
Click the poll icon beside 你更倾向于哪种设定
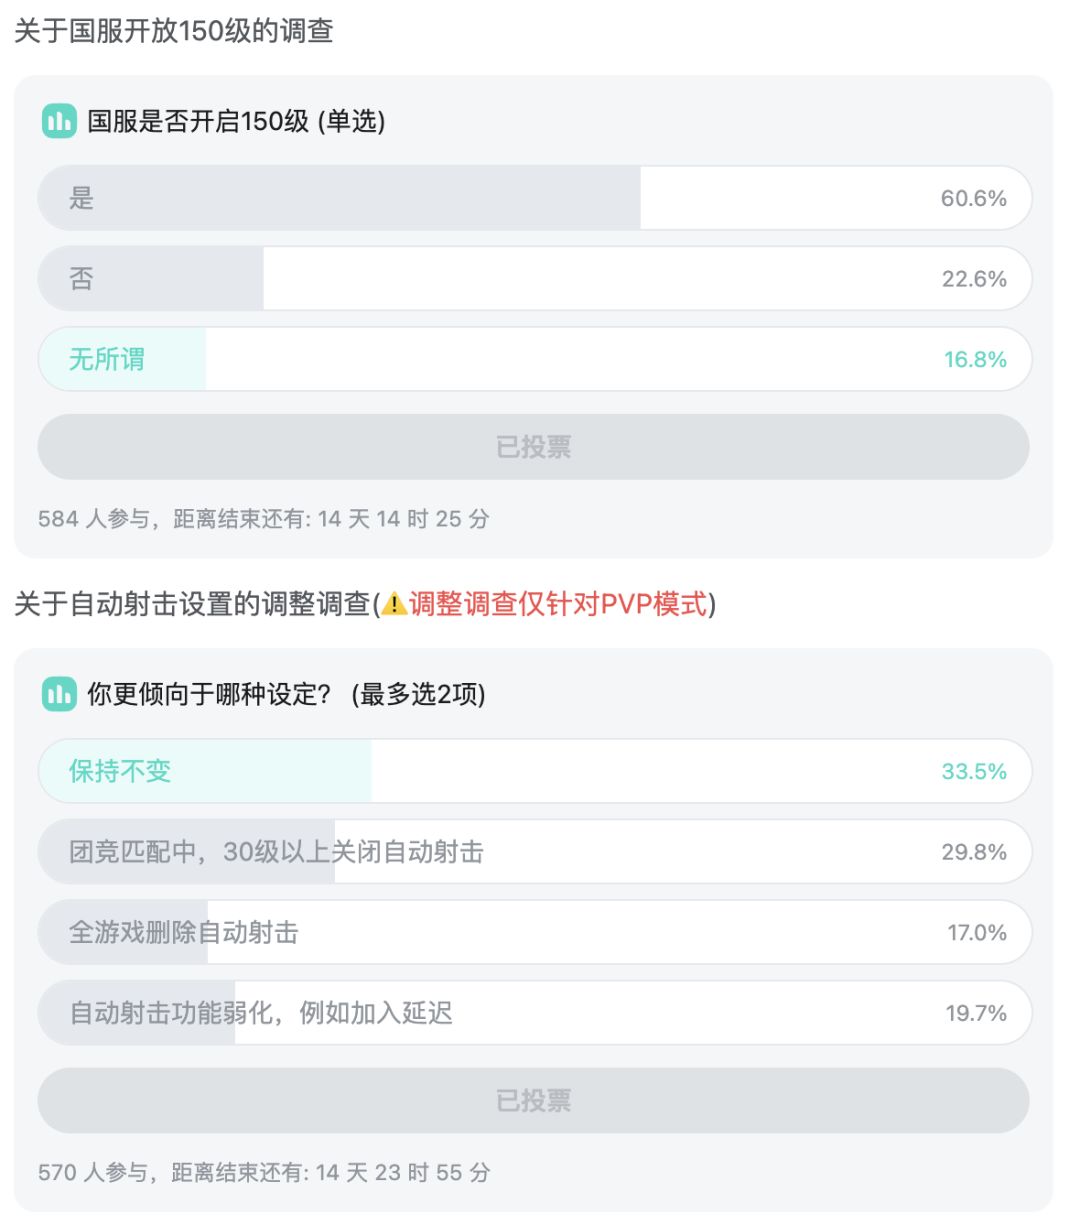[59, 694]
